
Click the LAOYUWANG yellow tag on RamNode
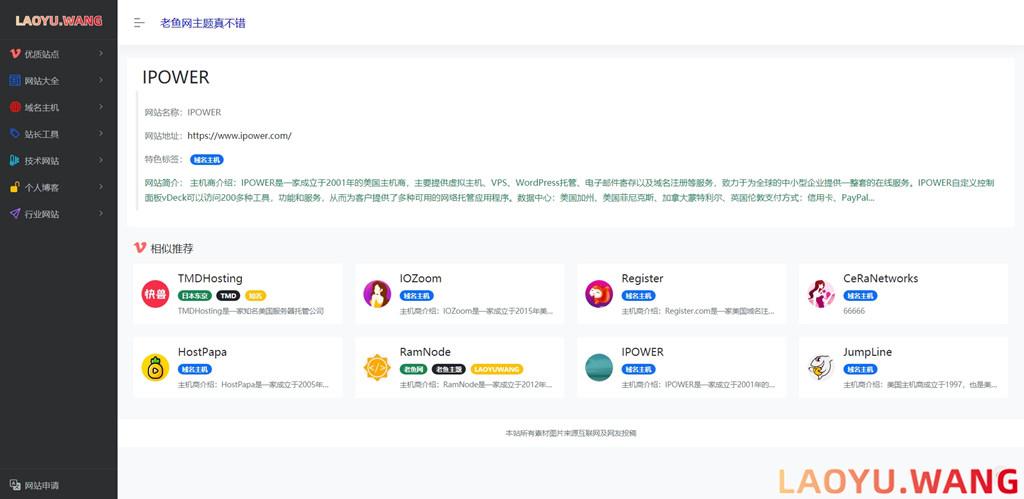coord(497,370)
